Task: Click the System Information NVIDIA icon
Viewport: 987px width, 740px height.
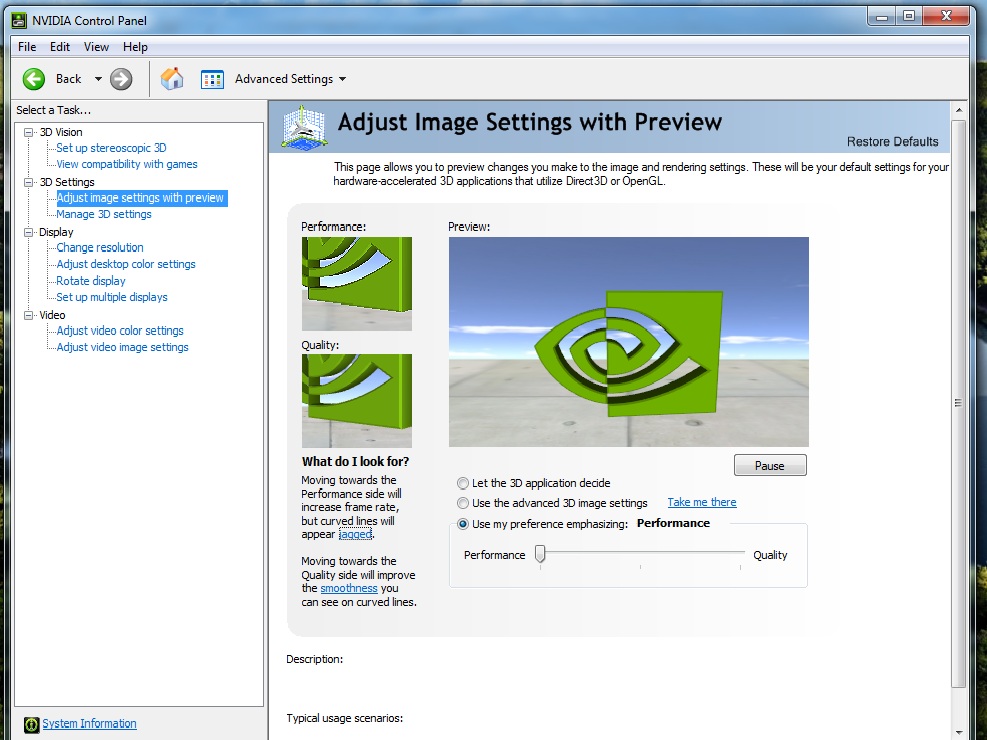Action: tap(31, 724)
